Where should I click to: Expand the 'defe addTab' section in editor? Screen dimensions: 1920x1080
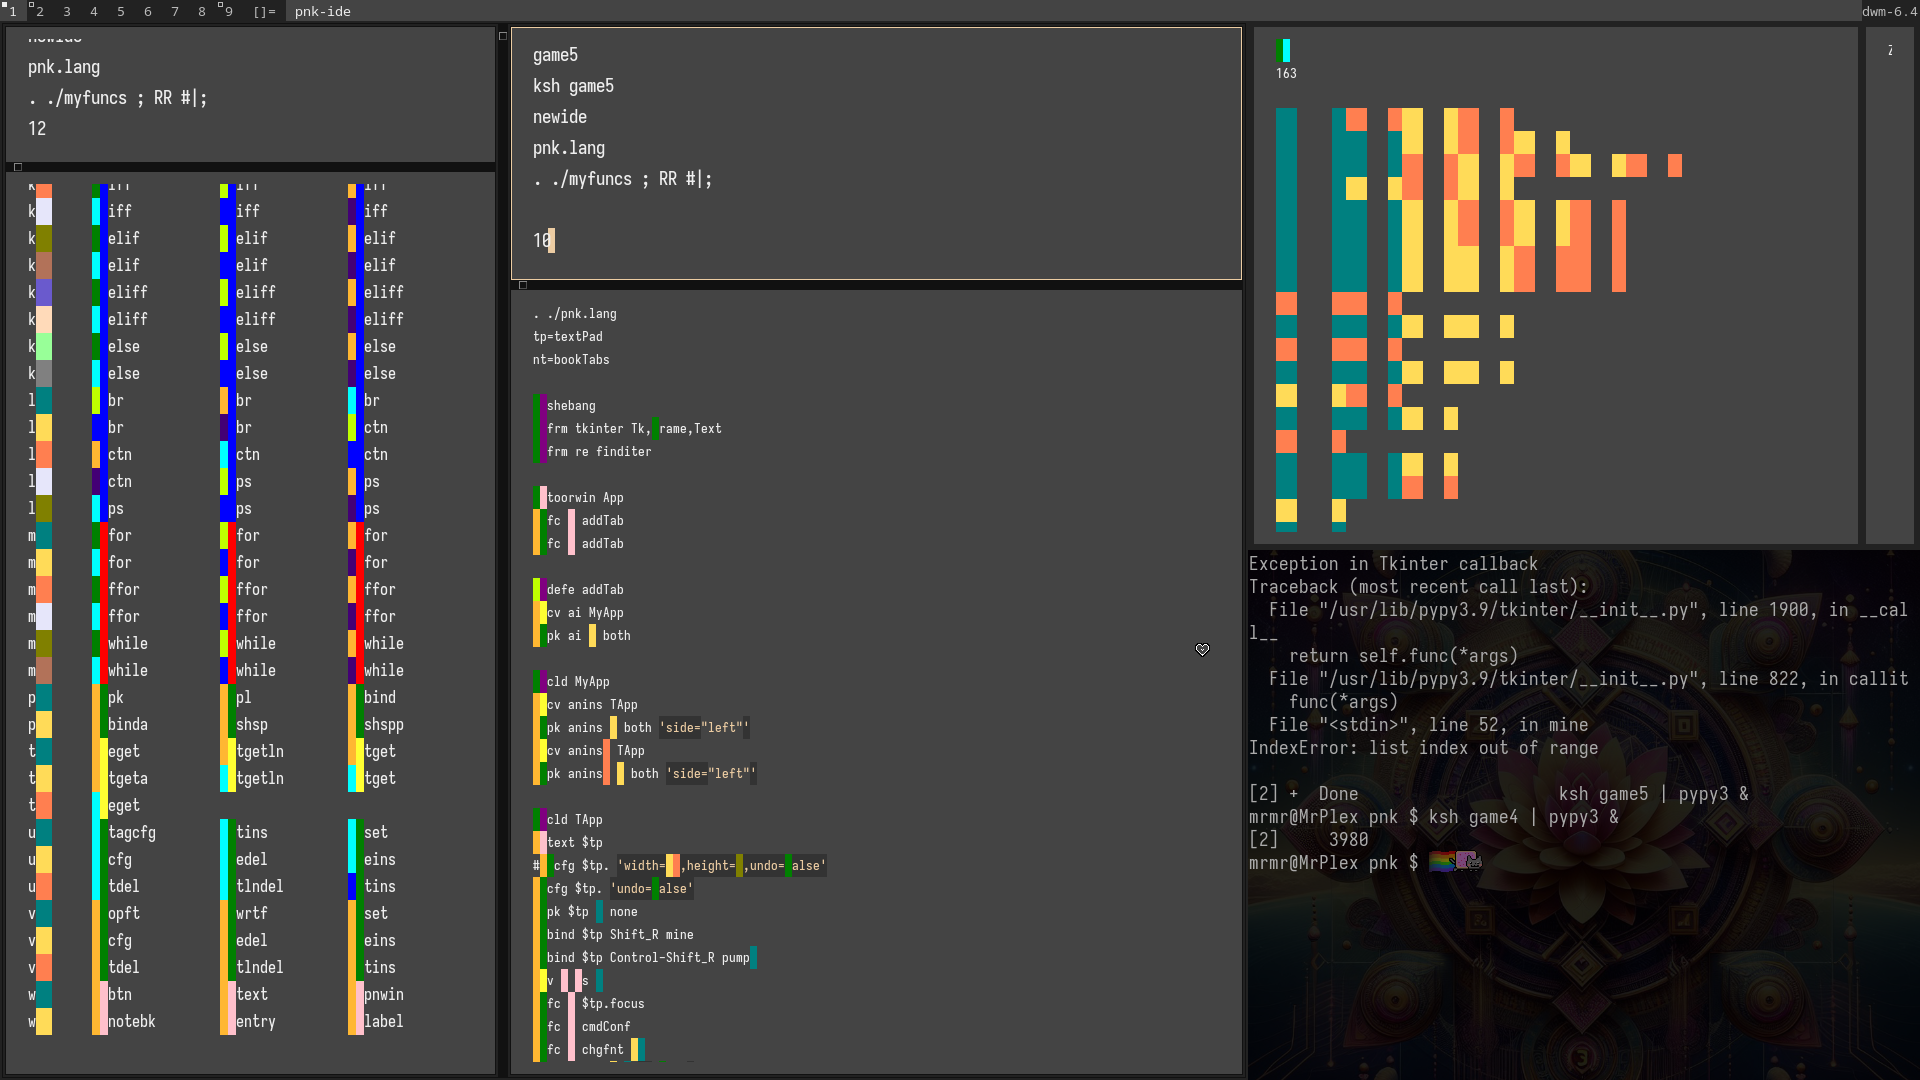point(539,589)
